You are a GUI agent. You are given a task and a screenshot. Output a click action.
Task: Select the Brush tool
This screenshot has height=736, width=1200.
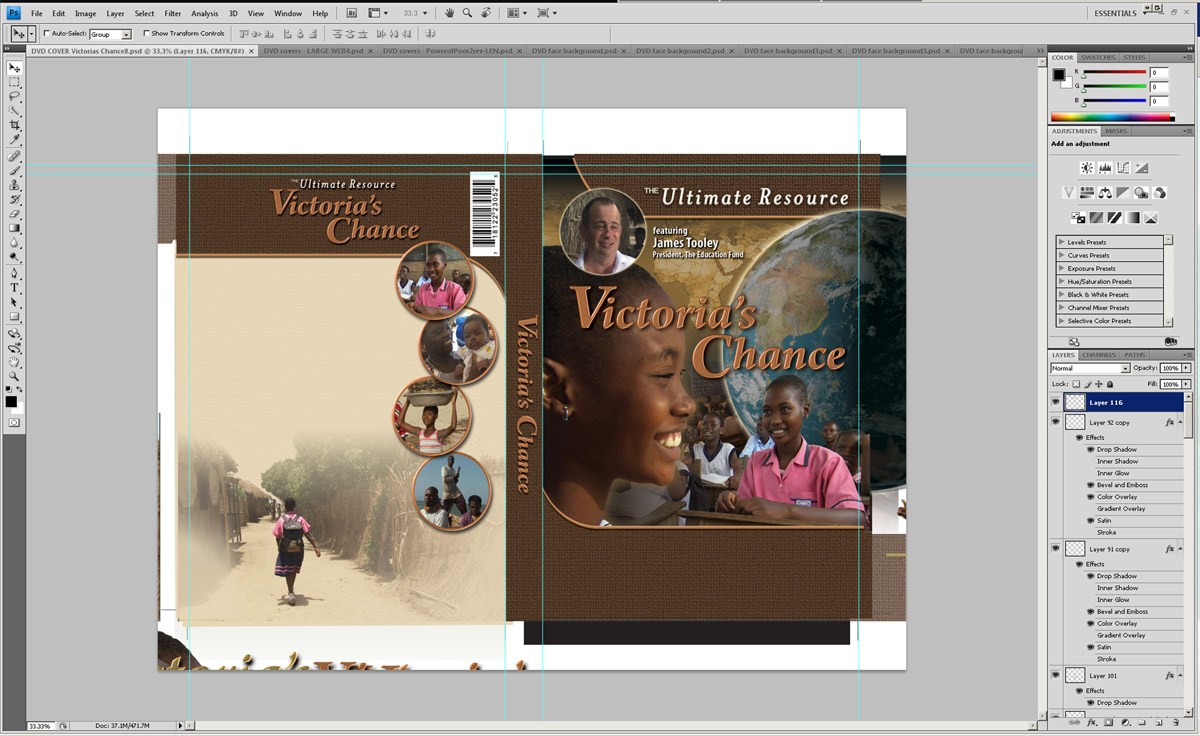pyautogui.click(x=15, y=171)
